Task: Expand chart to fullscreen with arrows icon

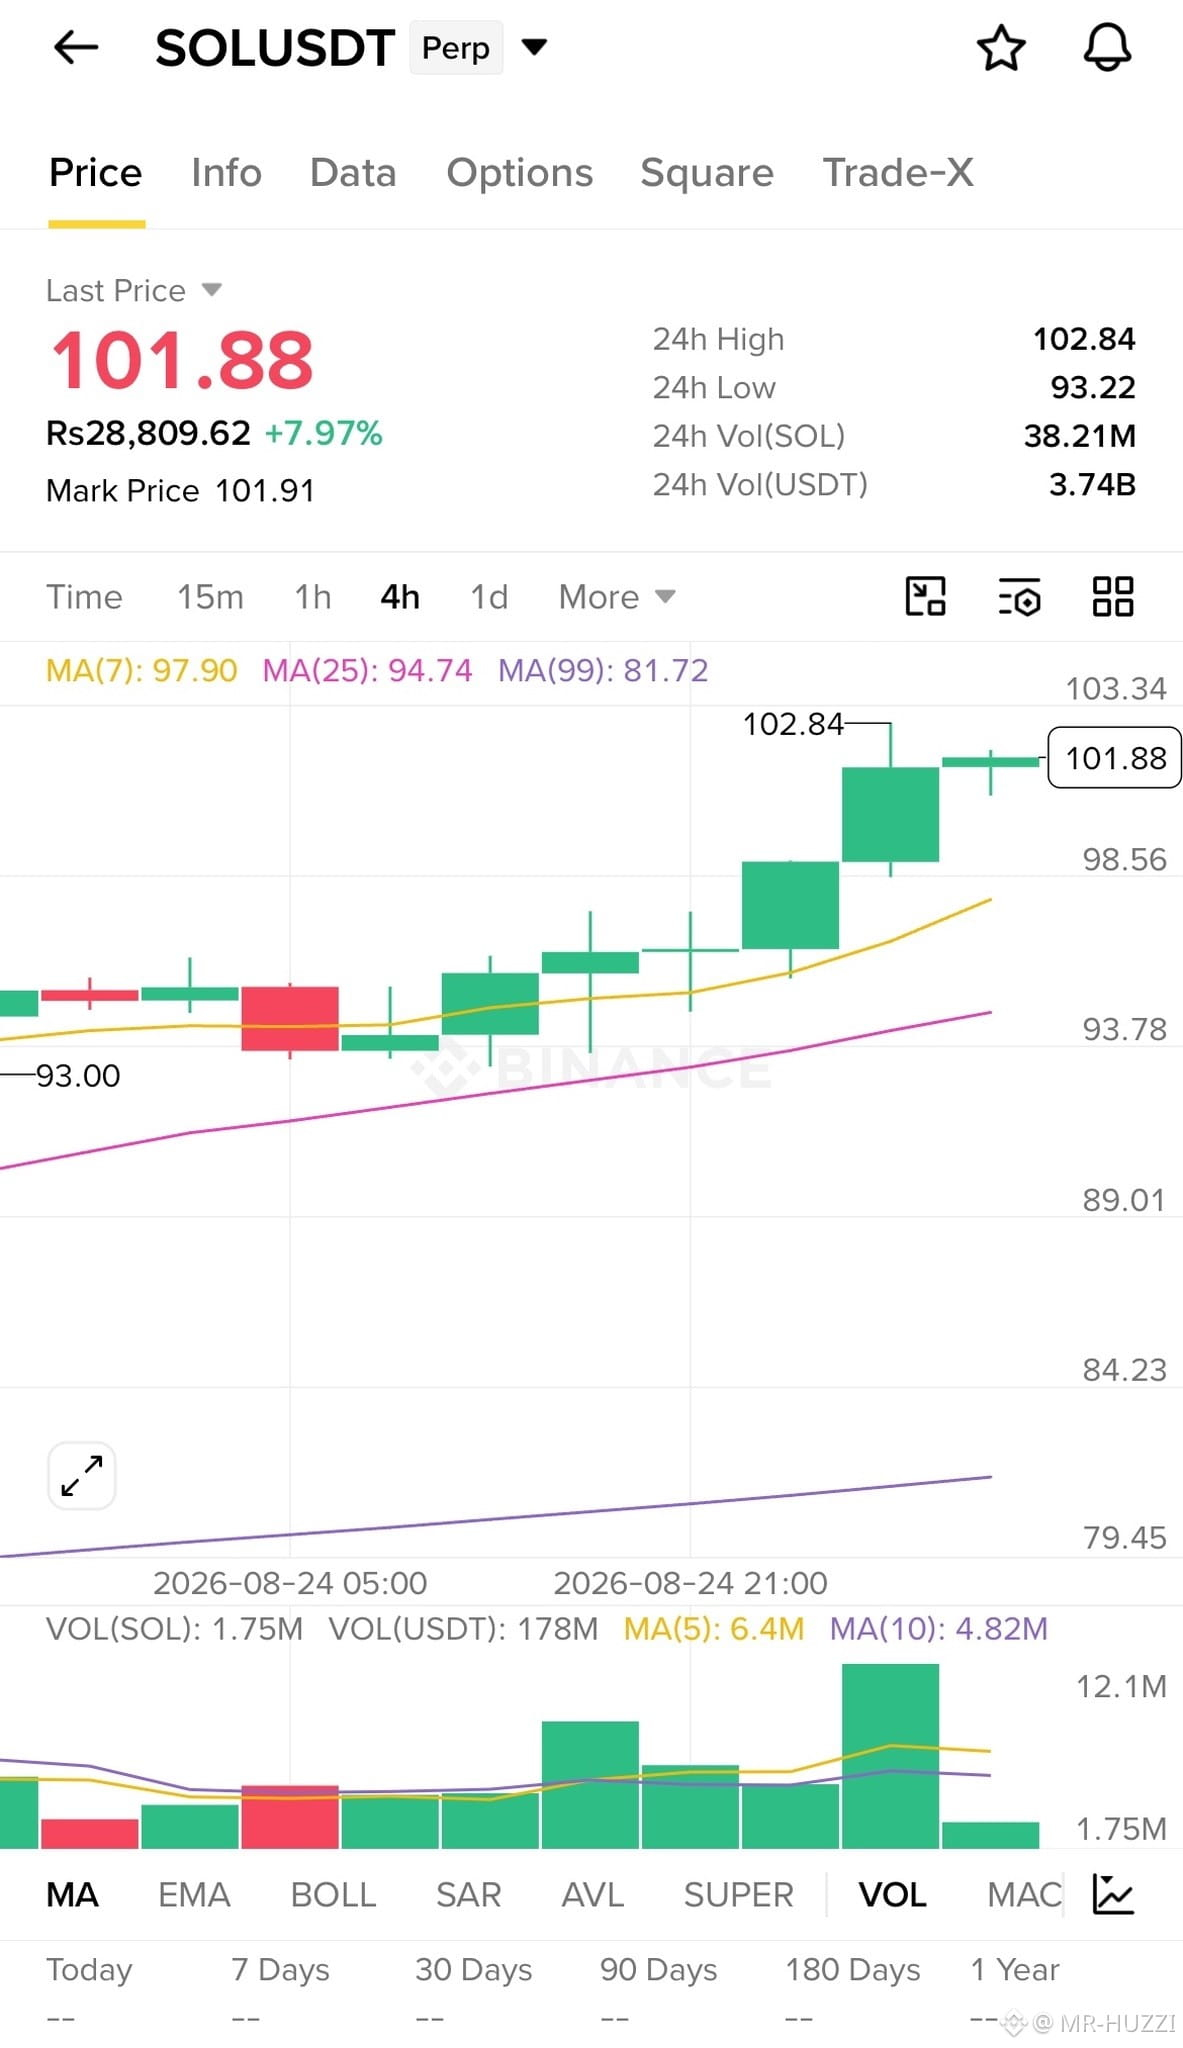Action: tap(82, 1476)
